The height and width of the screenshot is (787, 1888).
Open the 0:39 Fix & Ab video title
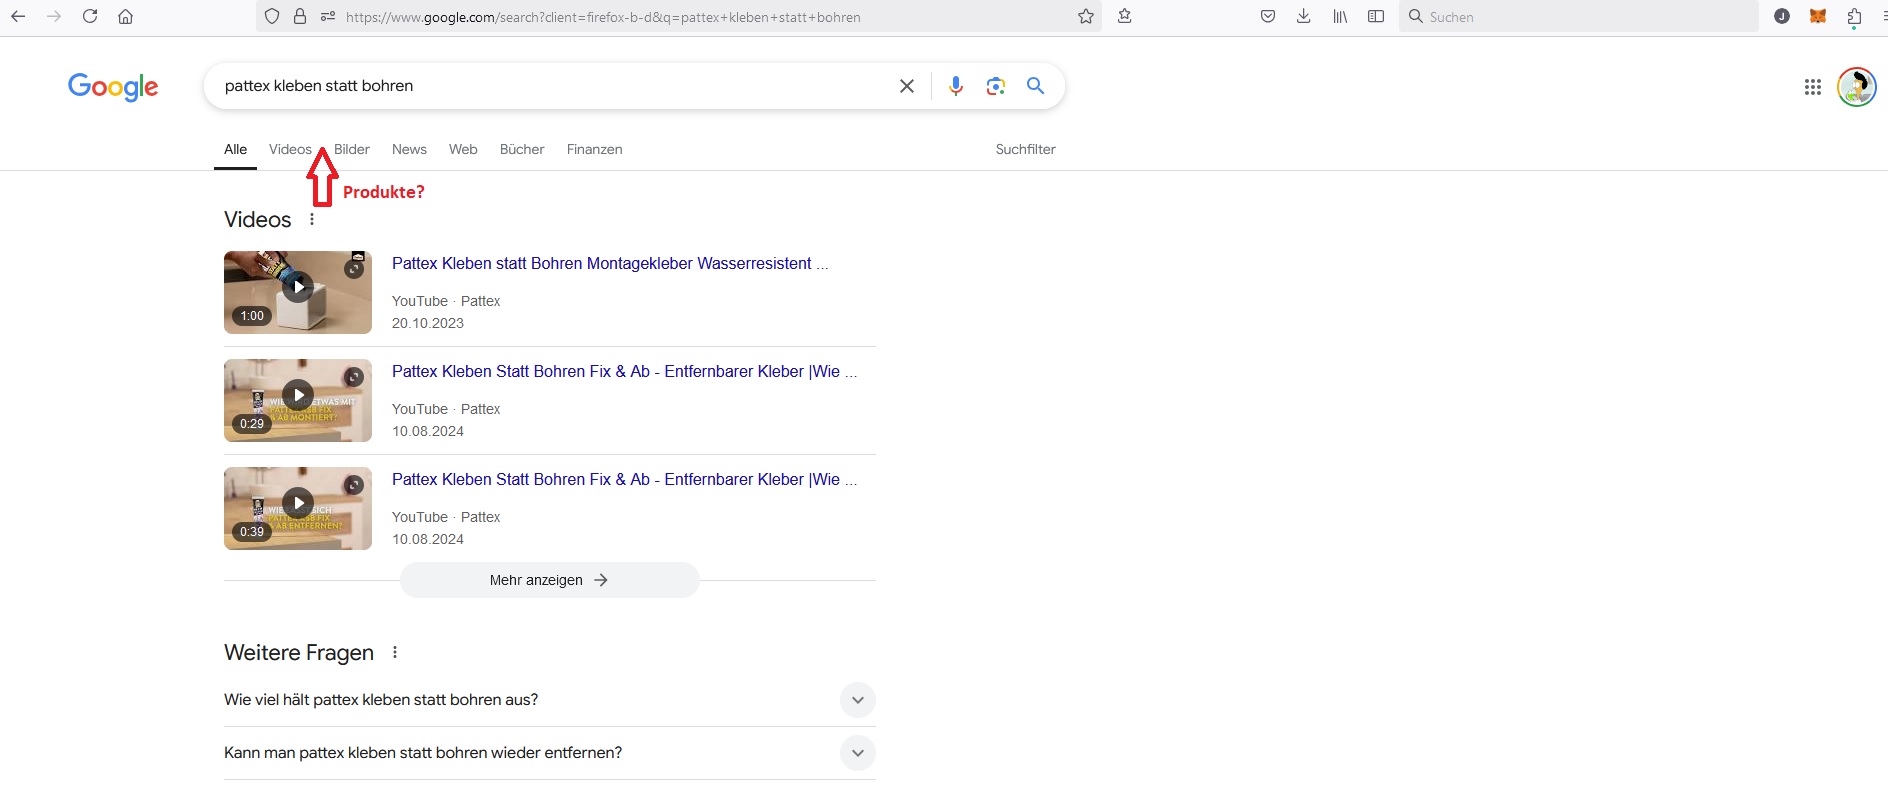(624, 479)
